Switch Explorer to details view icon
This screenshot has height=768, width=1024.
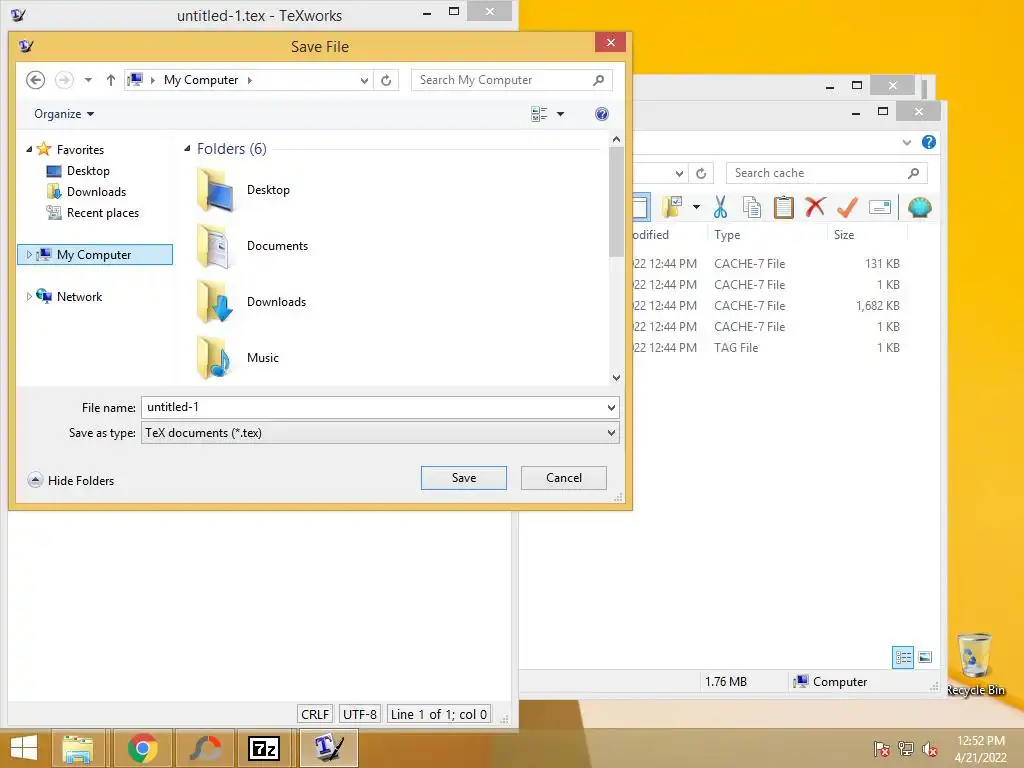click(903, 657)
